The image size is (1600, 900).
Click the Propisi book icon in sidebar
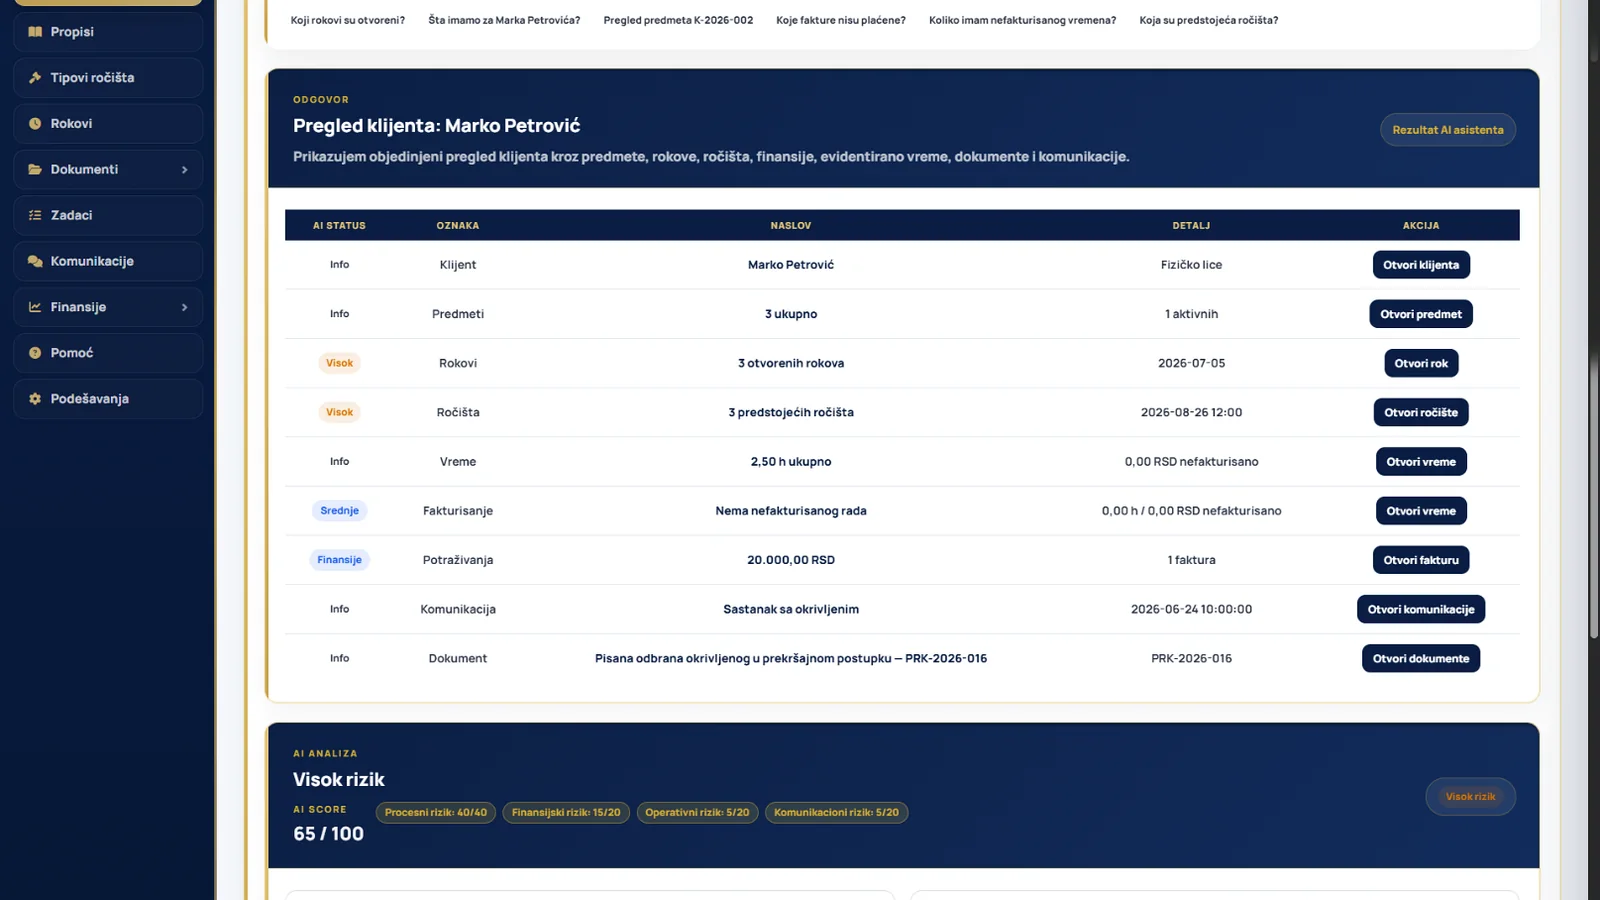(x=35, y=32)
